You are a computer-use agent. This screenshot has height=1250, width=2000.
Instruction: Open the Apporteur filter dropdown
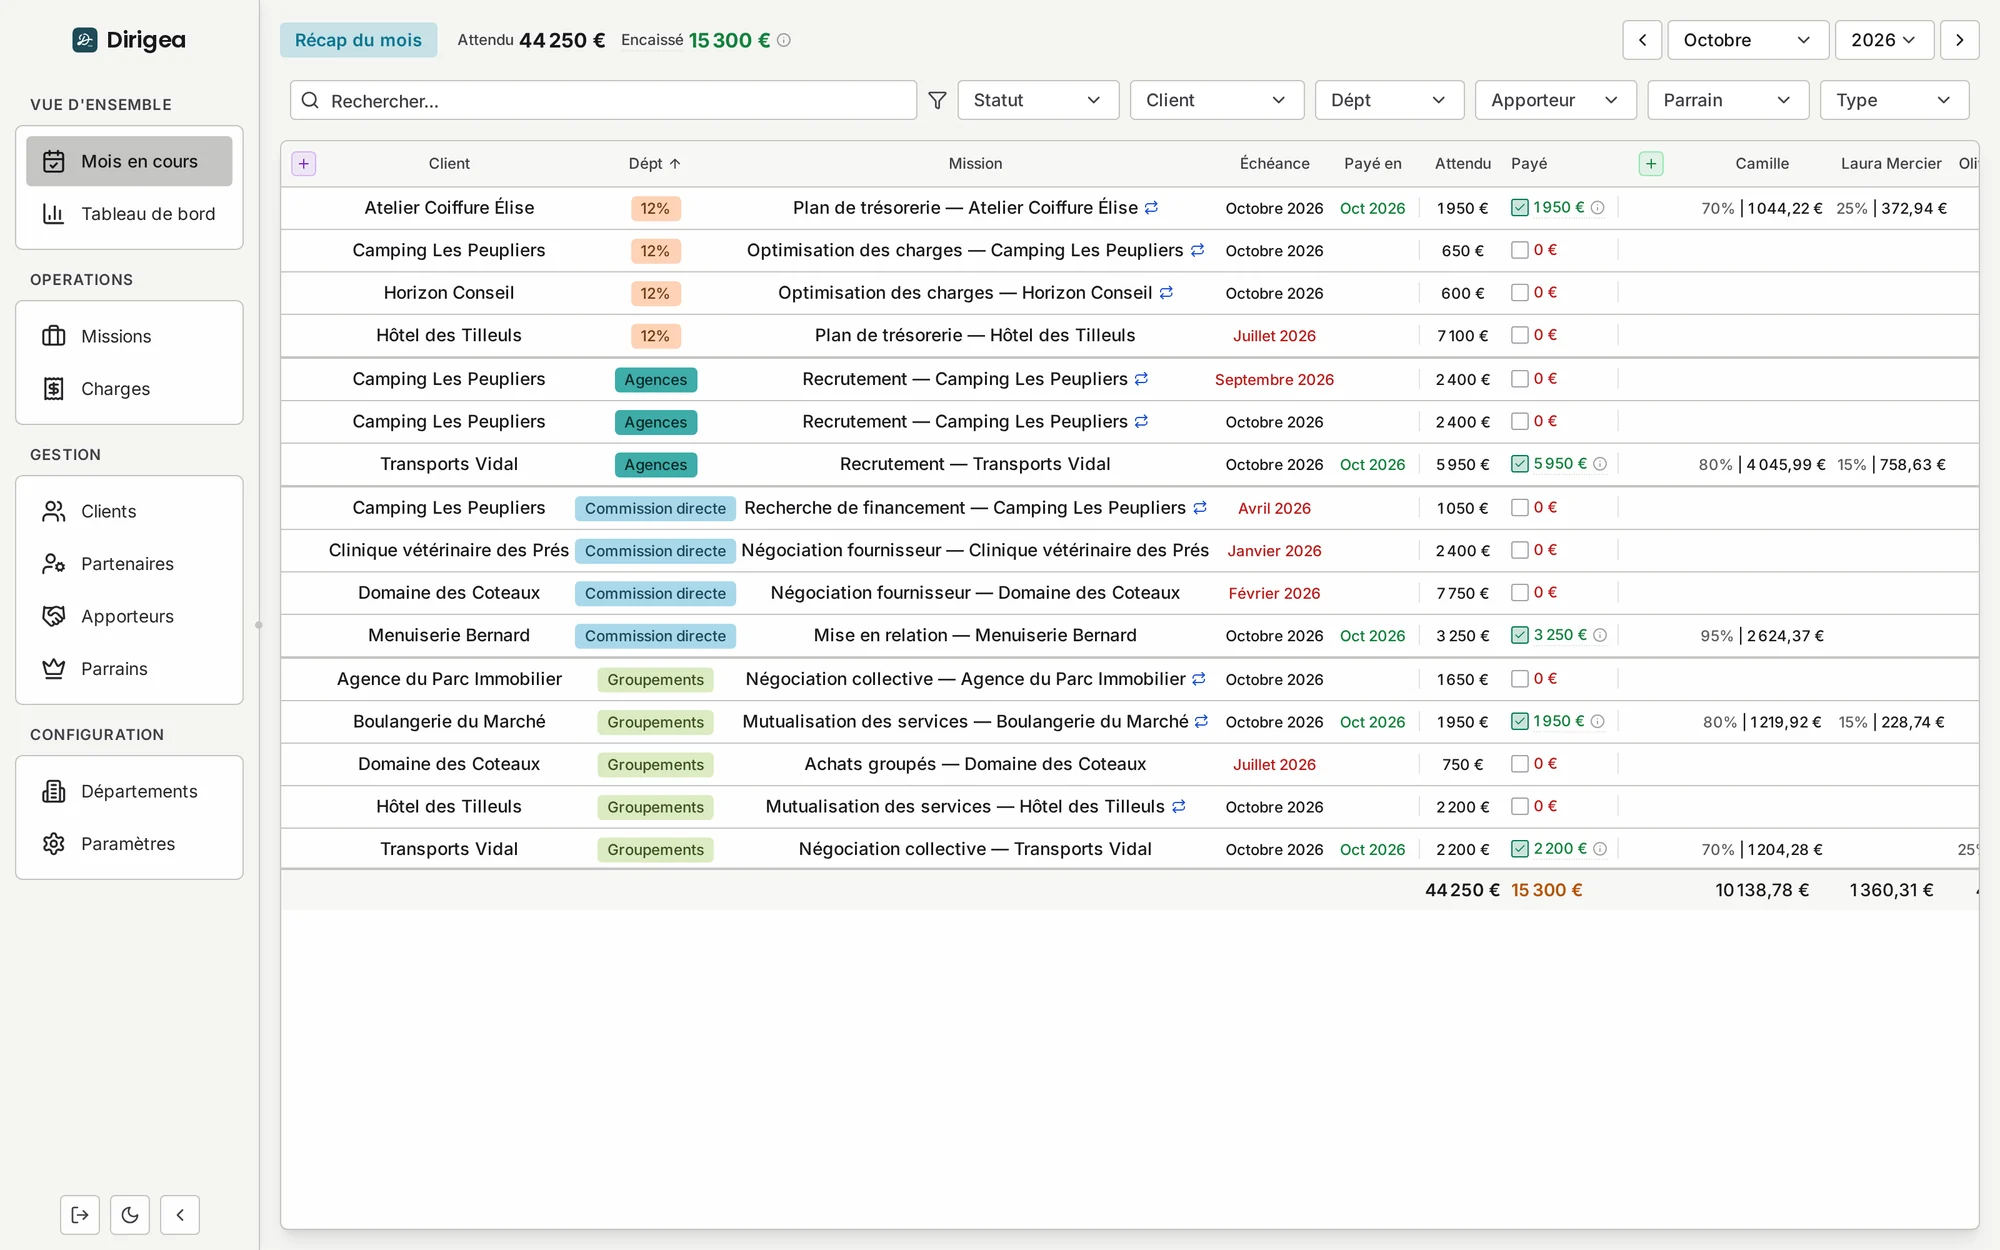1555,100
